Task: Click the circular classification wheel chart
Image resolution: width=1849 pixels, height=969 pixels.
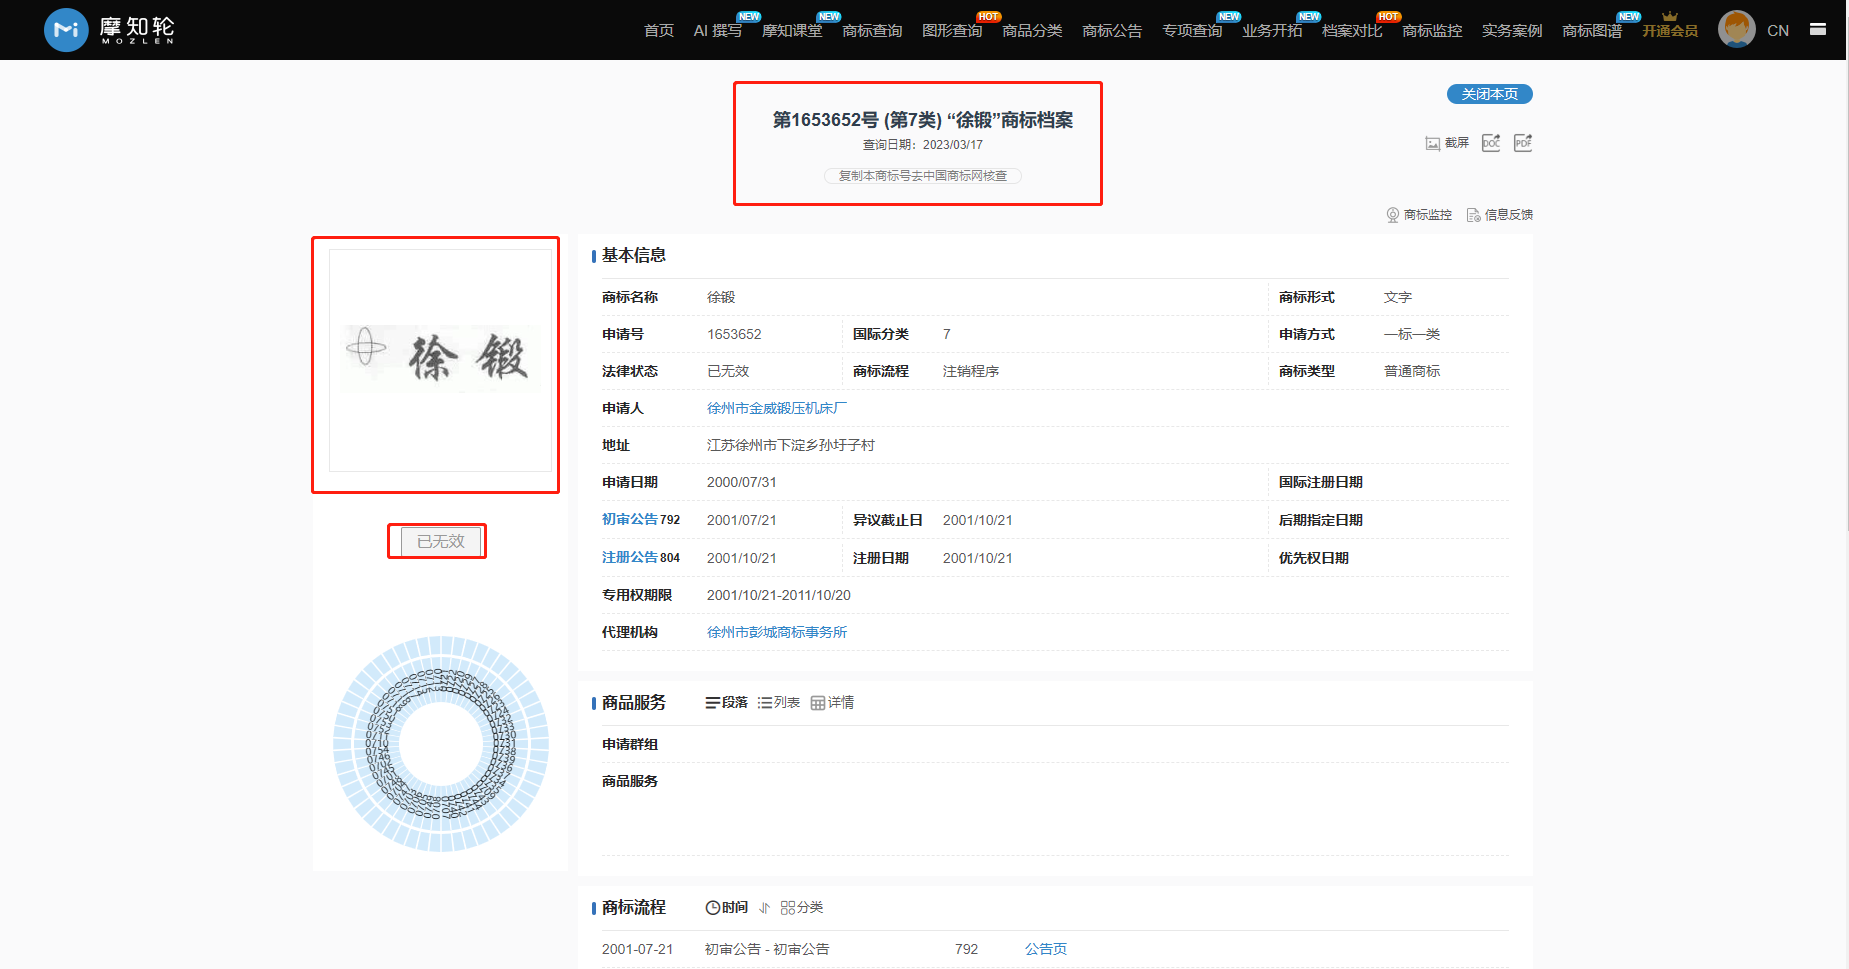Action: pyautogui.click(x=440, y=744)
